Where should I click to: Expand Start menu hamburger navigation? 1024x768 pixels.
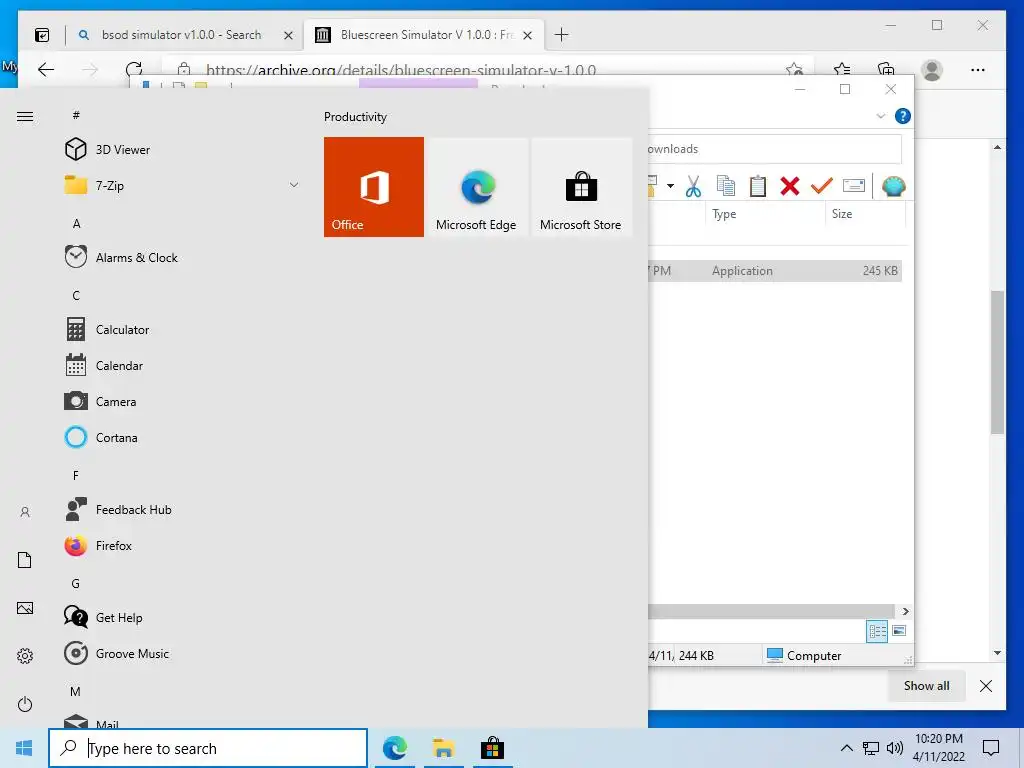point(25,117)
